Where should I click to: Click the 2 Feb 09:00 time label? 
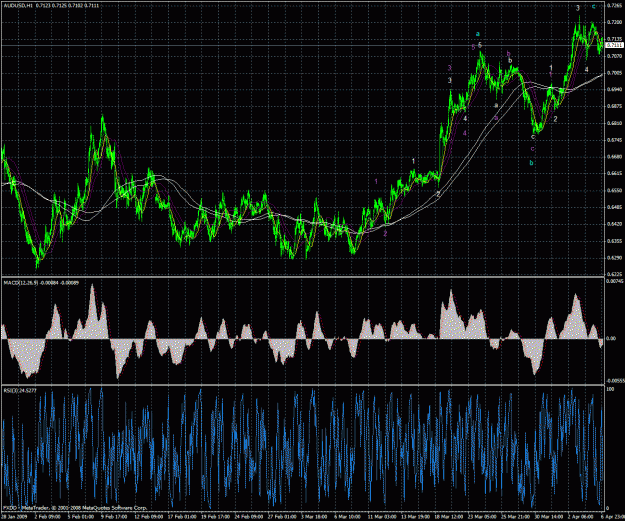click(x=48, y=517)
